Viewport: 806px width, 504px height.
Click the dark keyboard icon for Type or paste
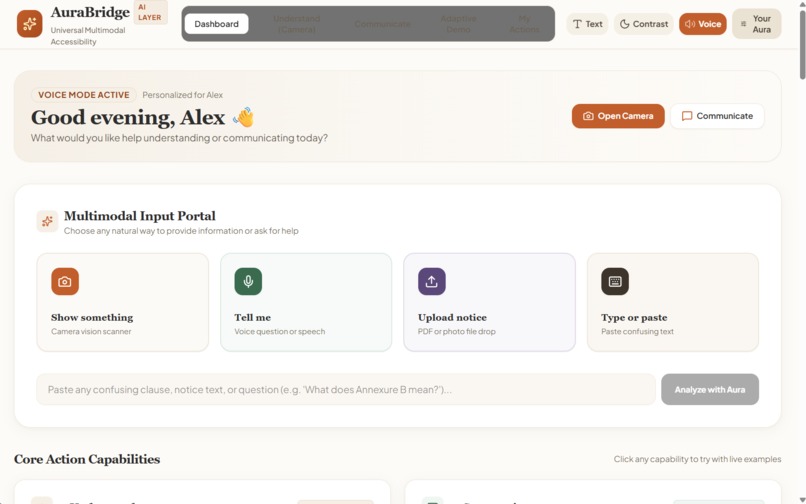615,281
